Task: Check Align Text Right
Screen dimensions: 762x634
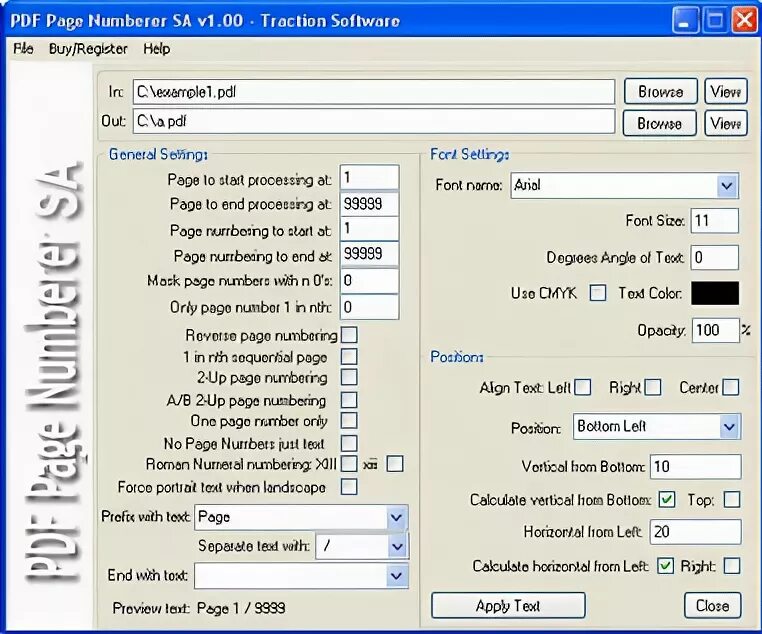Action: 653,387
